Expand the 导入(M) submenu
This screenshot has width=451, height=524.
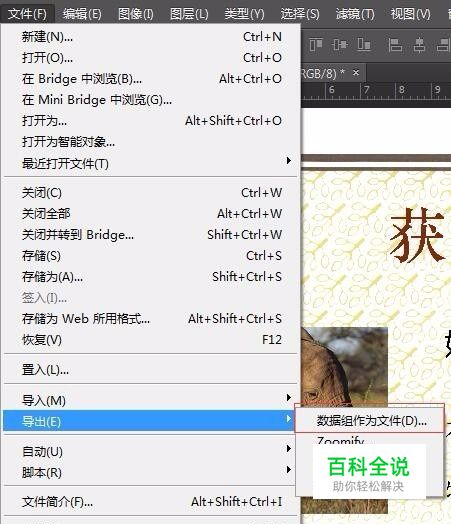click(150, 400)
